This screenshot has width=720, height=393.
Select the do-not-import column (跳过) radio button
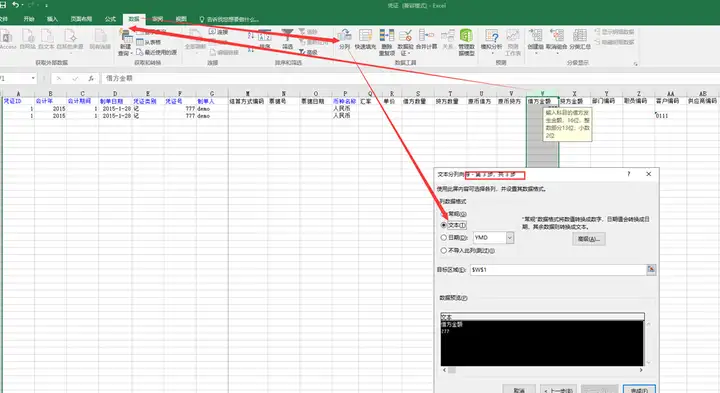click(444, 251)
